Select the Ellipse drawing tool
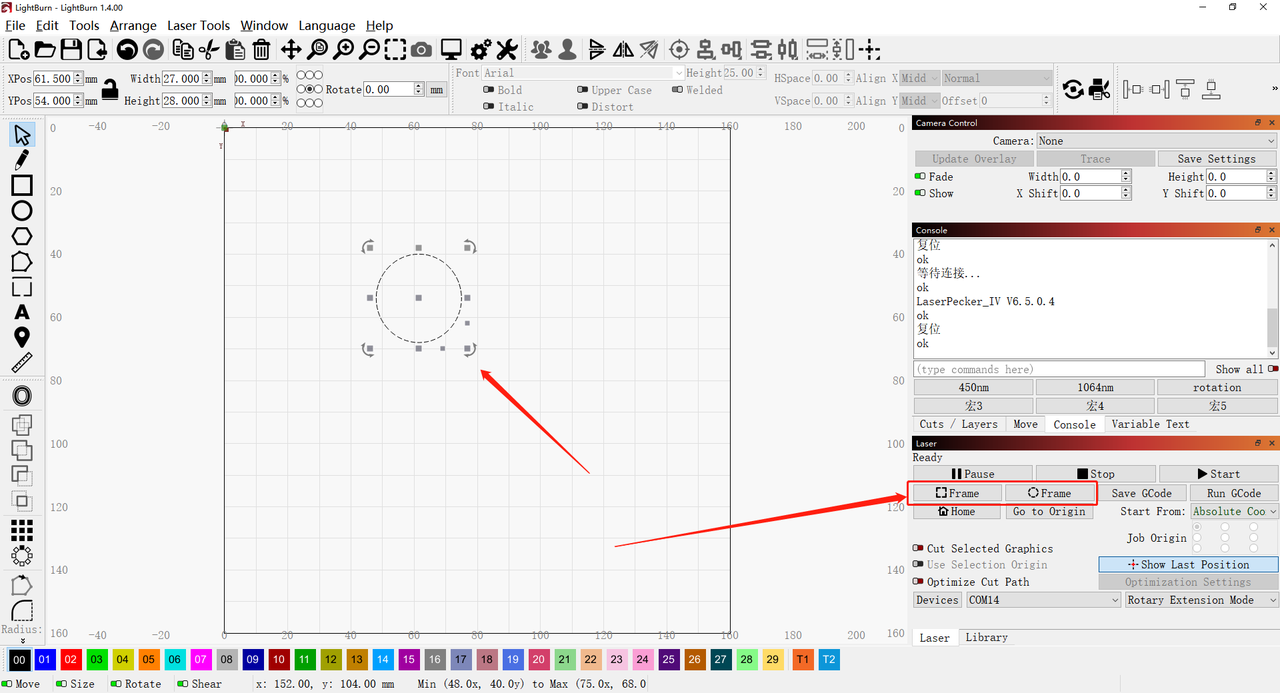1280x693 pixels. point(21,211)
